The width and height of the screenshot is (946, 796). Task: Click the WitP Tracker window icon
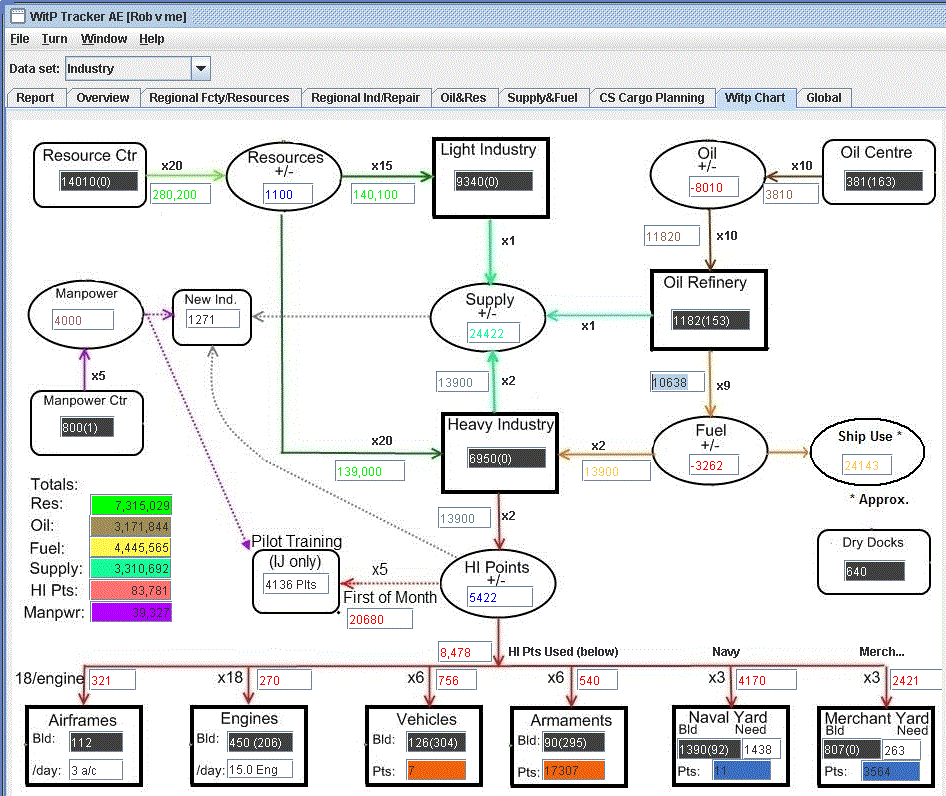pos(18,16)
